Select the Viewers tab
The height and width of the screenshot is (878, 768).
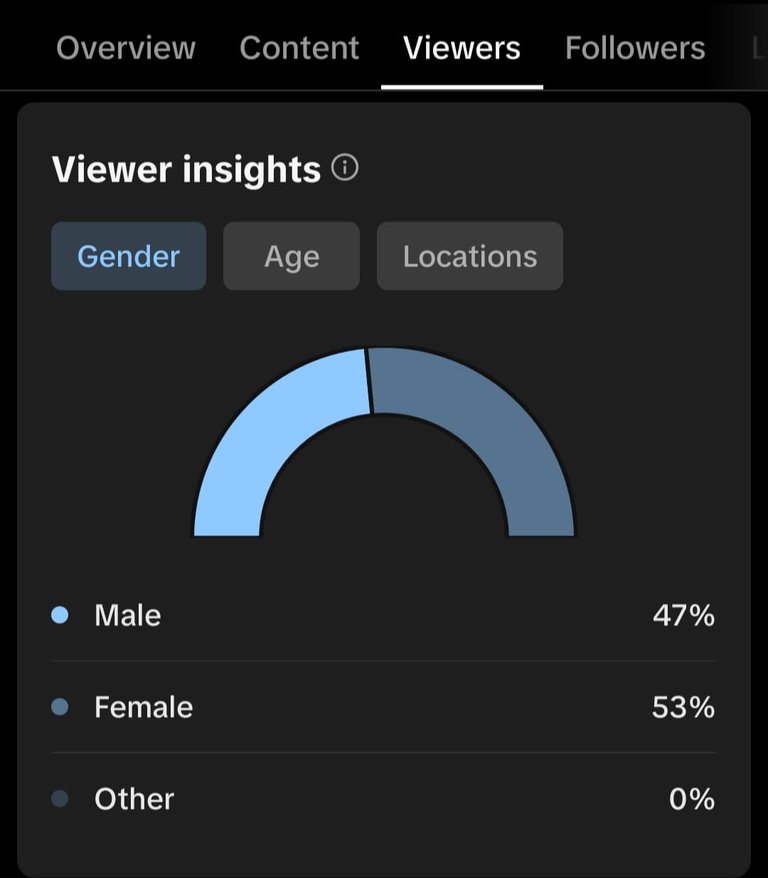point(462,48)
